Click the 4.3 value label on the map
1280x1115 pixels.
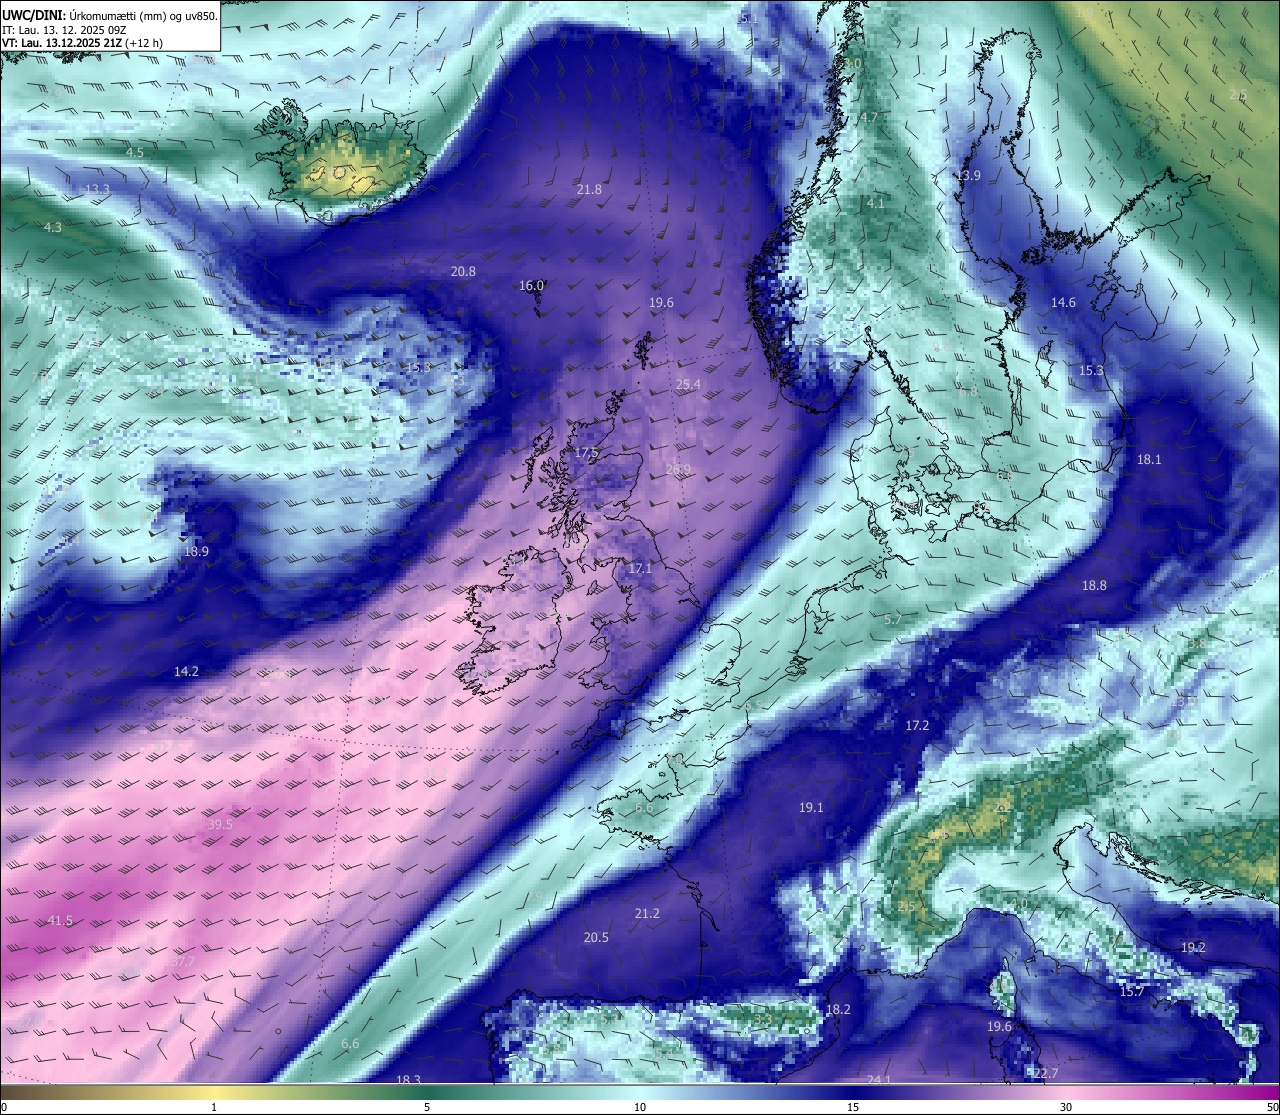click(x=53, y=227)
